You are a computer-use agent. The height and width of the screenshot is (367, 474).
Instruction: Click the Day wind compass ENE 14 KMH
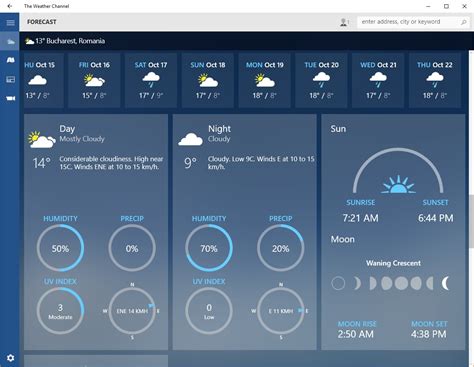132,311
